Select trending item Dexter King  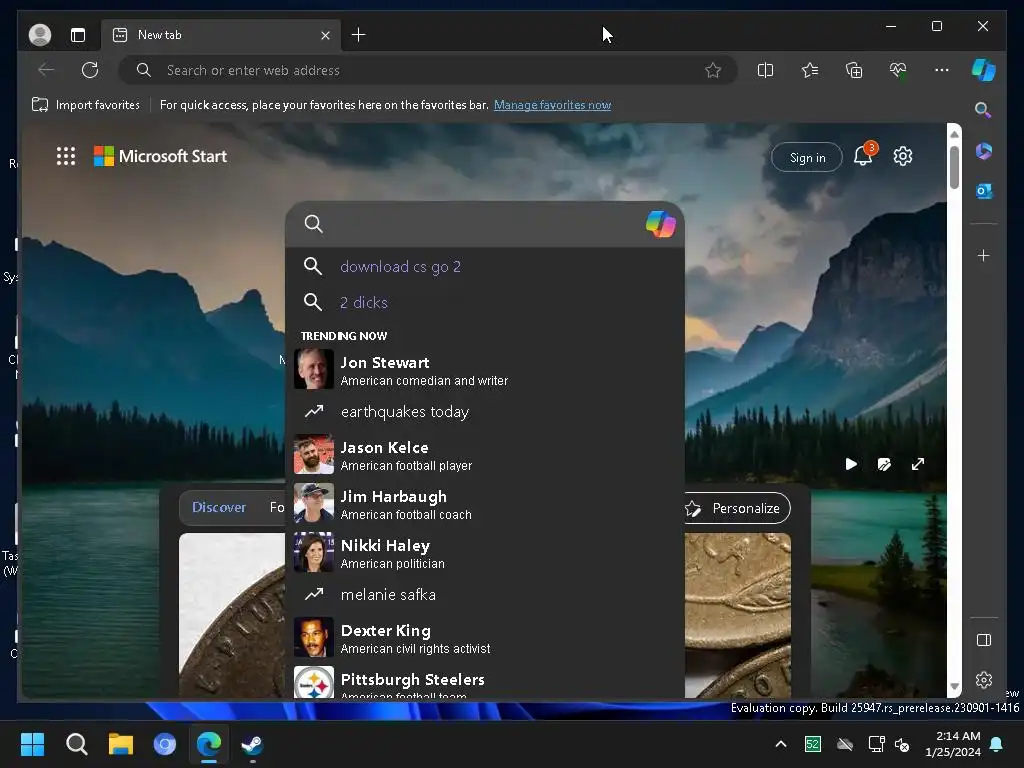[485, 637]
